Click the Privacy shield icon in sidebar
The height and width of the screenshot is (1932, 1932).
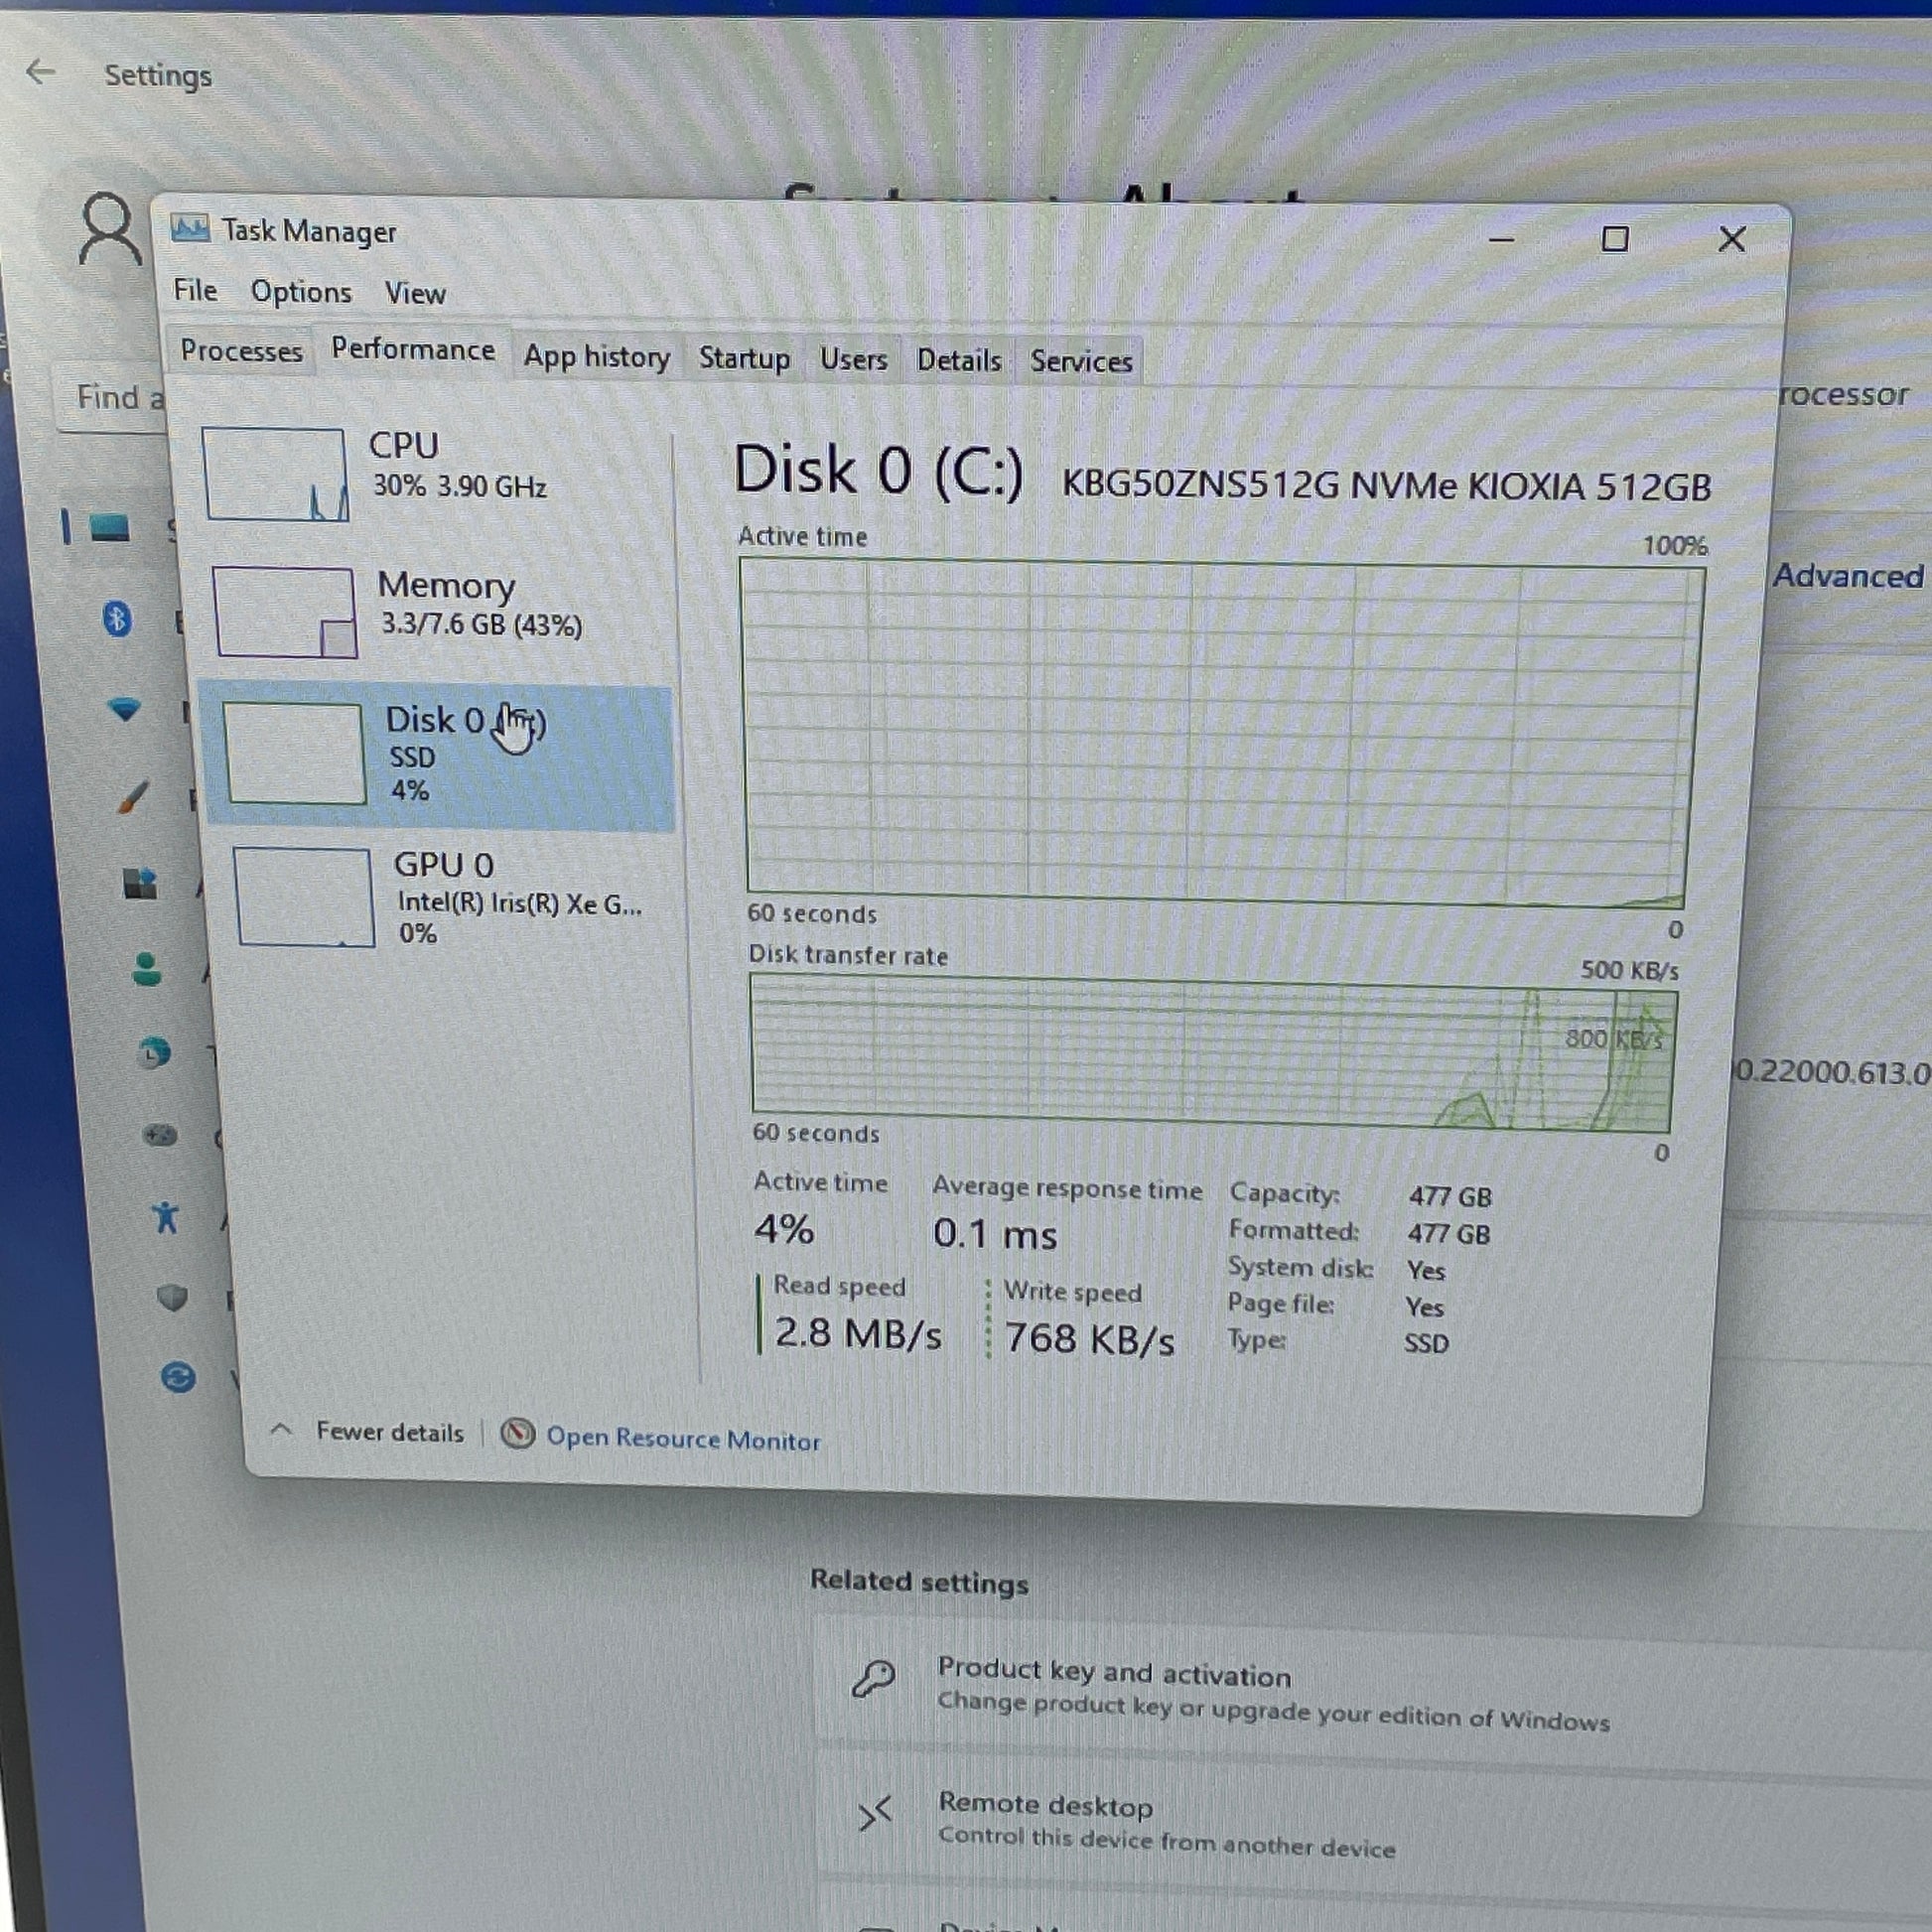click(x=172, y=1298)
